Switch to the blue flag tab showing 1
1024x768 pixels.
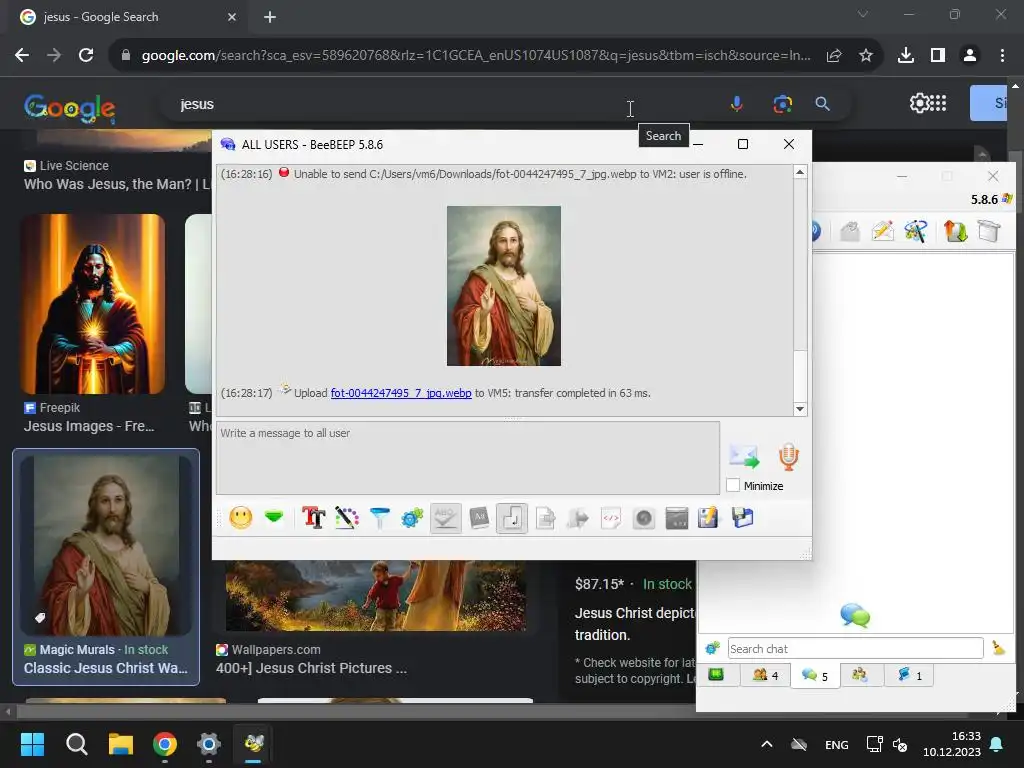pyautogui.click(x=909, y=675)
